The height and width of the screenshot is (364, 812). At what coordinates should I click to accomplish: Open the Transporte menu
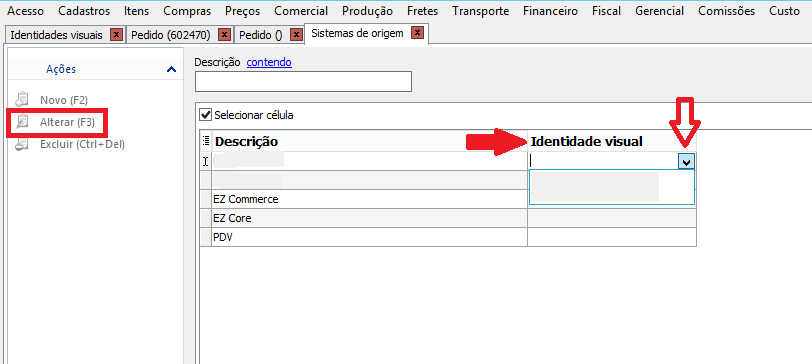coord(481,11)
